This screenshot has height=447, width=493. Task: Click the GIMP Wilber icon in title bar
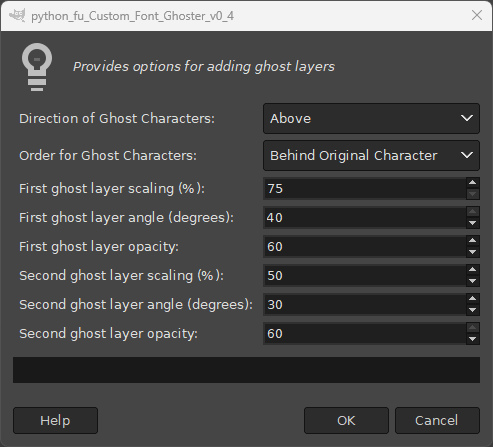tap(17, 15)
